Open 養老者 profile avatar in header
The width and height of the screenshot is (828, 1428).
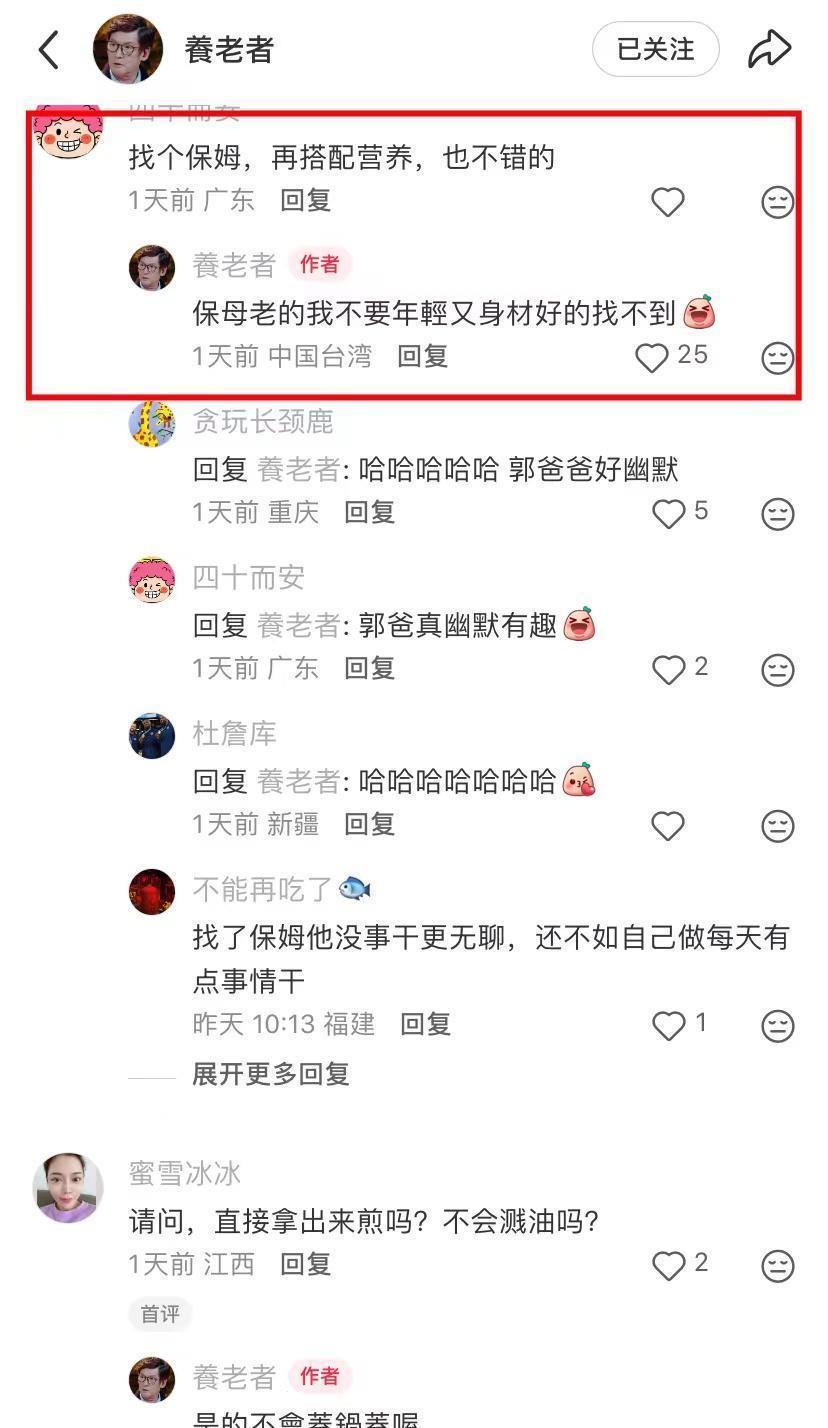click(128, 49)
